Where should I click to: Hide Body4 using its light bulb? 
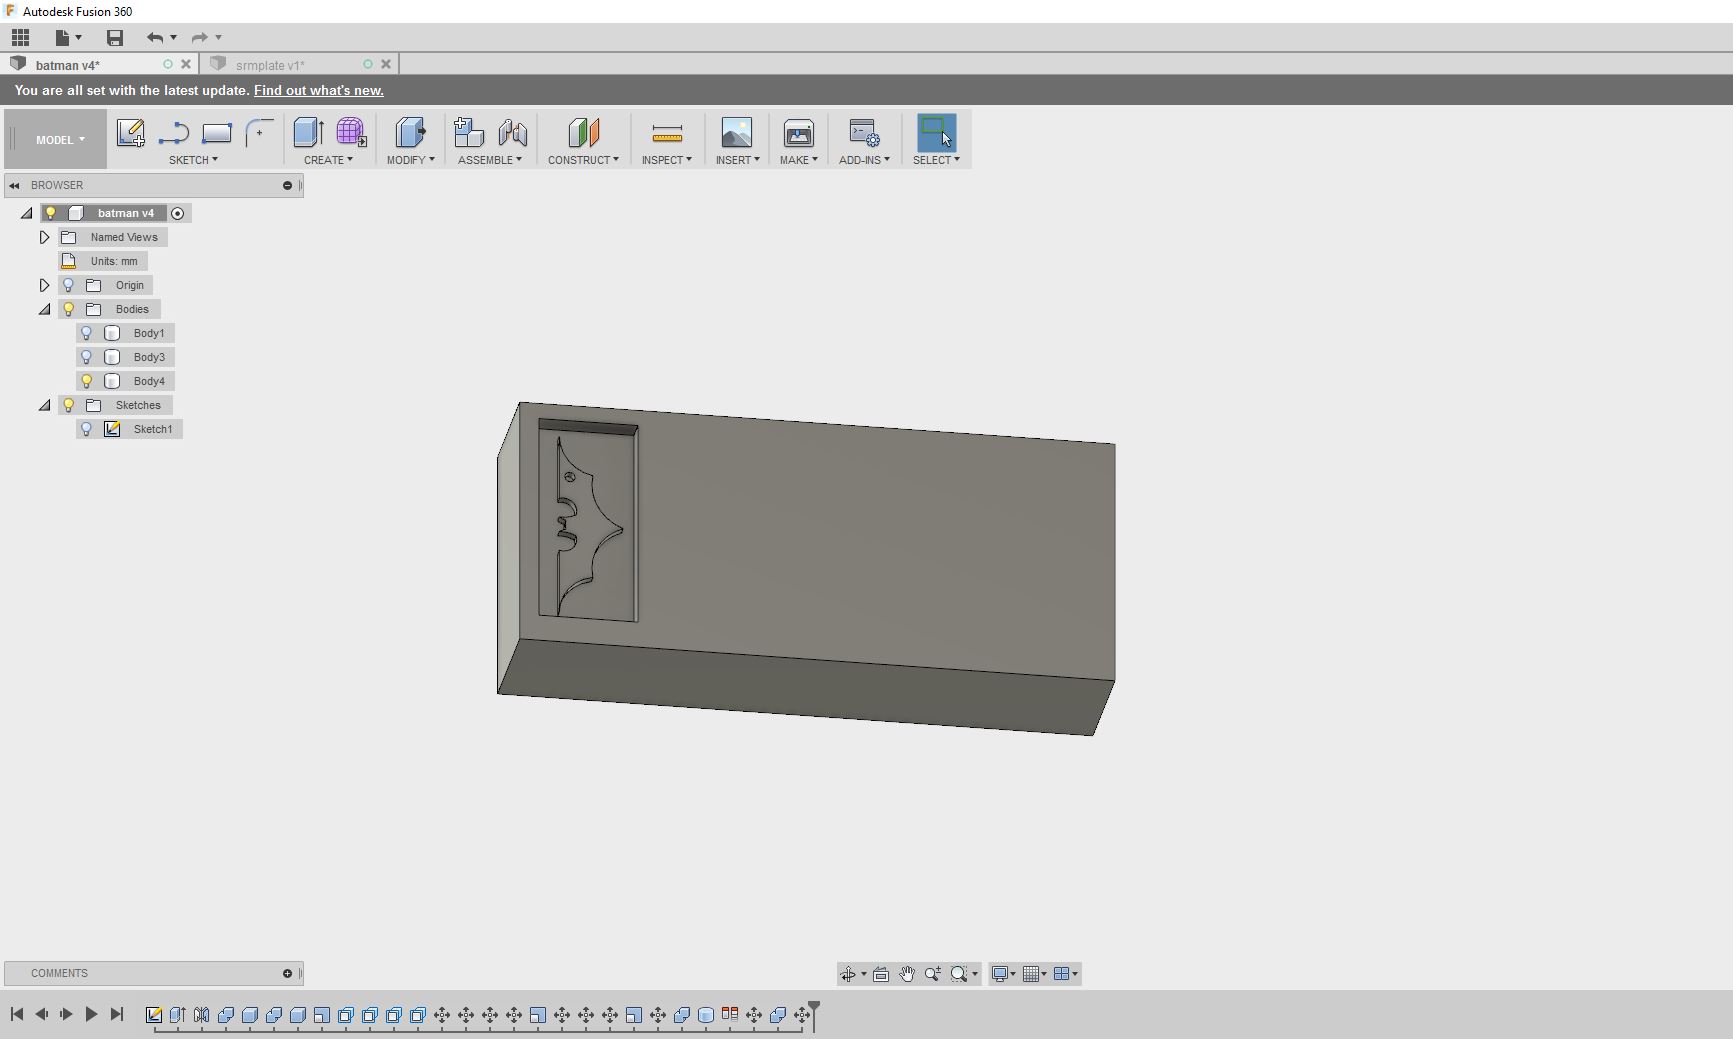[87, 381]
